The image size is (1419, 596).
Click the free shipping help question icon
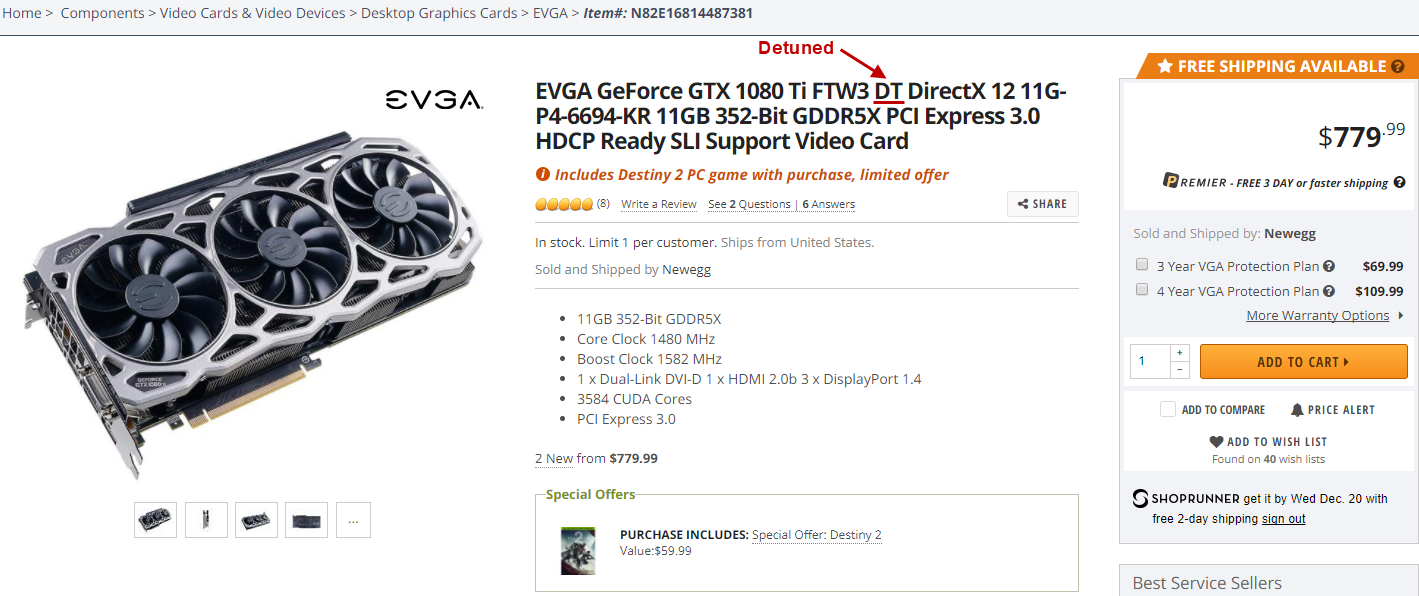click(1397, 67)
